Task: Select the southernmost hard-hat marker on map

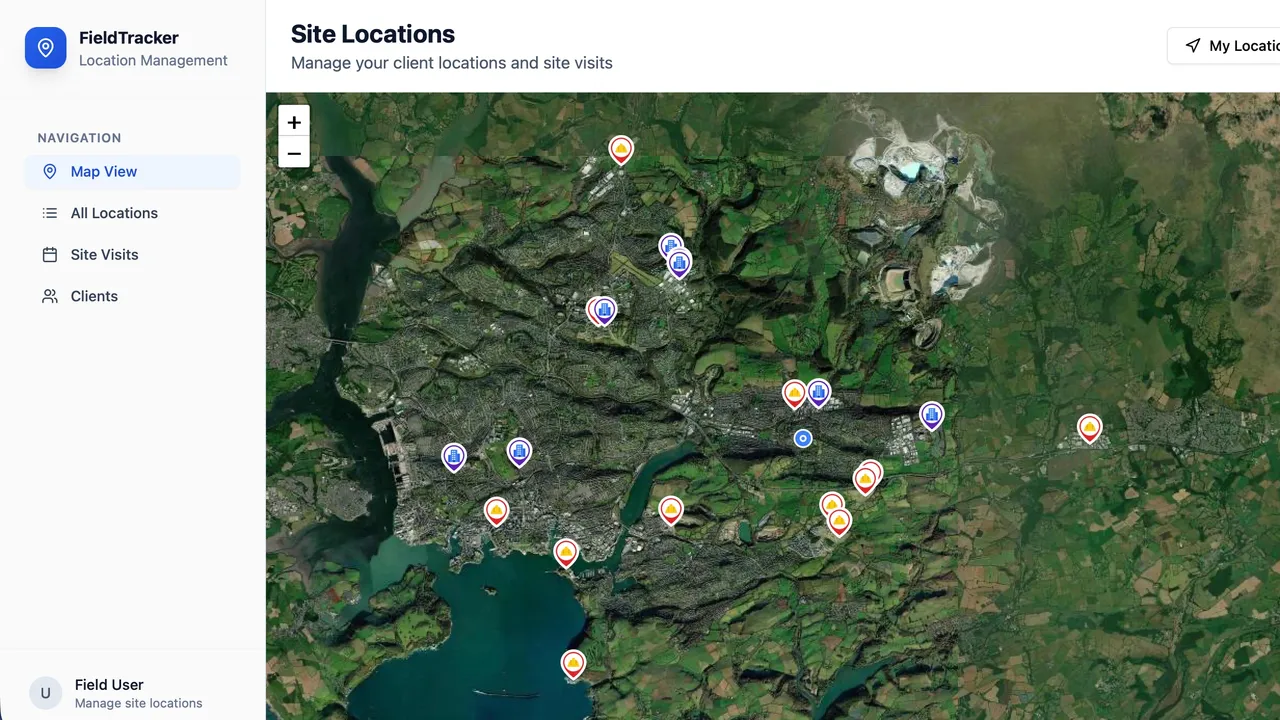Action: point(573,664)
